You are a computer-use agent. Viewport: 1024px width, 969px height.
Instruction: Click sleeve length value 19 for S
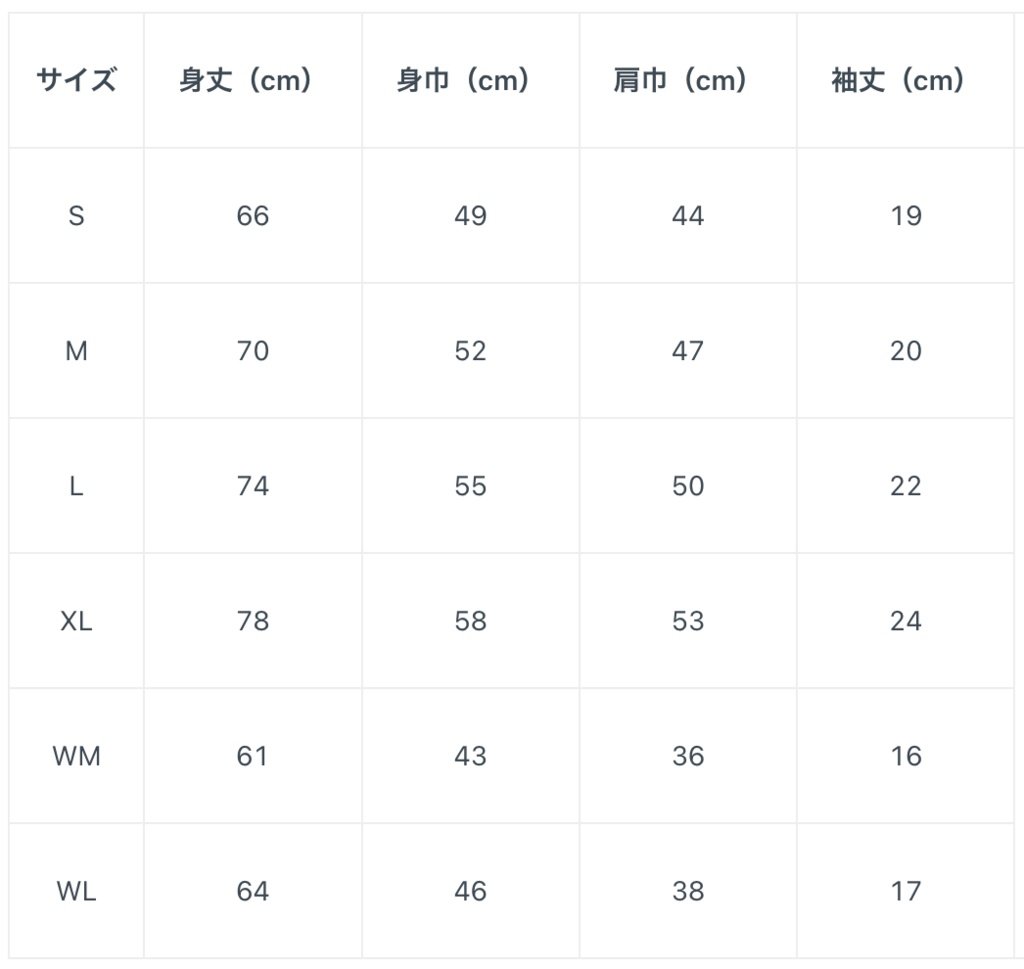[905, 216]
